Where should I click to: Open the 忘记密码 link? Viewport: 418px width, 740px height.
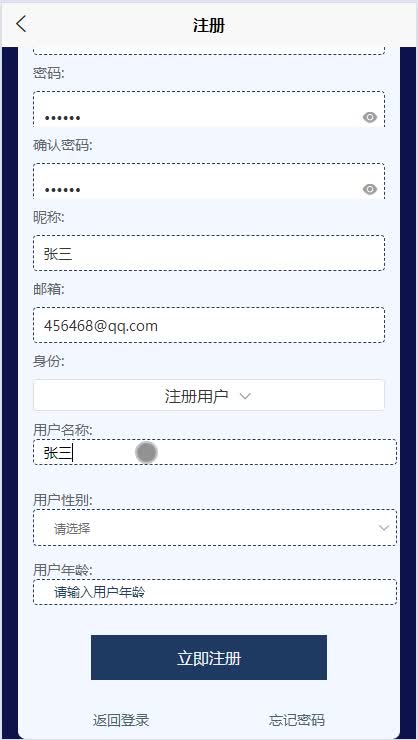click(297, 720)
